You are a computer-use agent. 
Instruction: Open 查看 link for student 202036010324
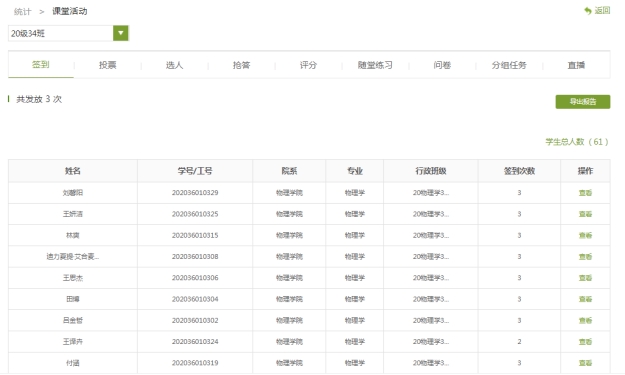coord(585,342)
